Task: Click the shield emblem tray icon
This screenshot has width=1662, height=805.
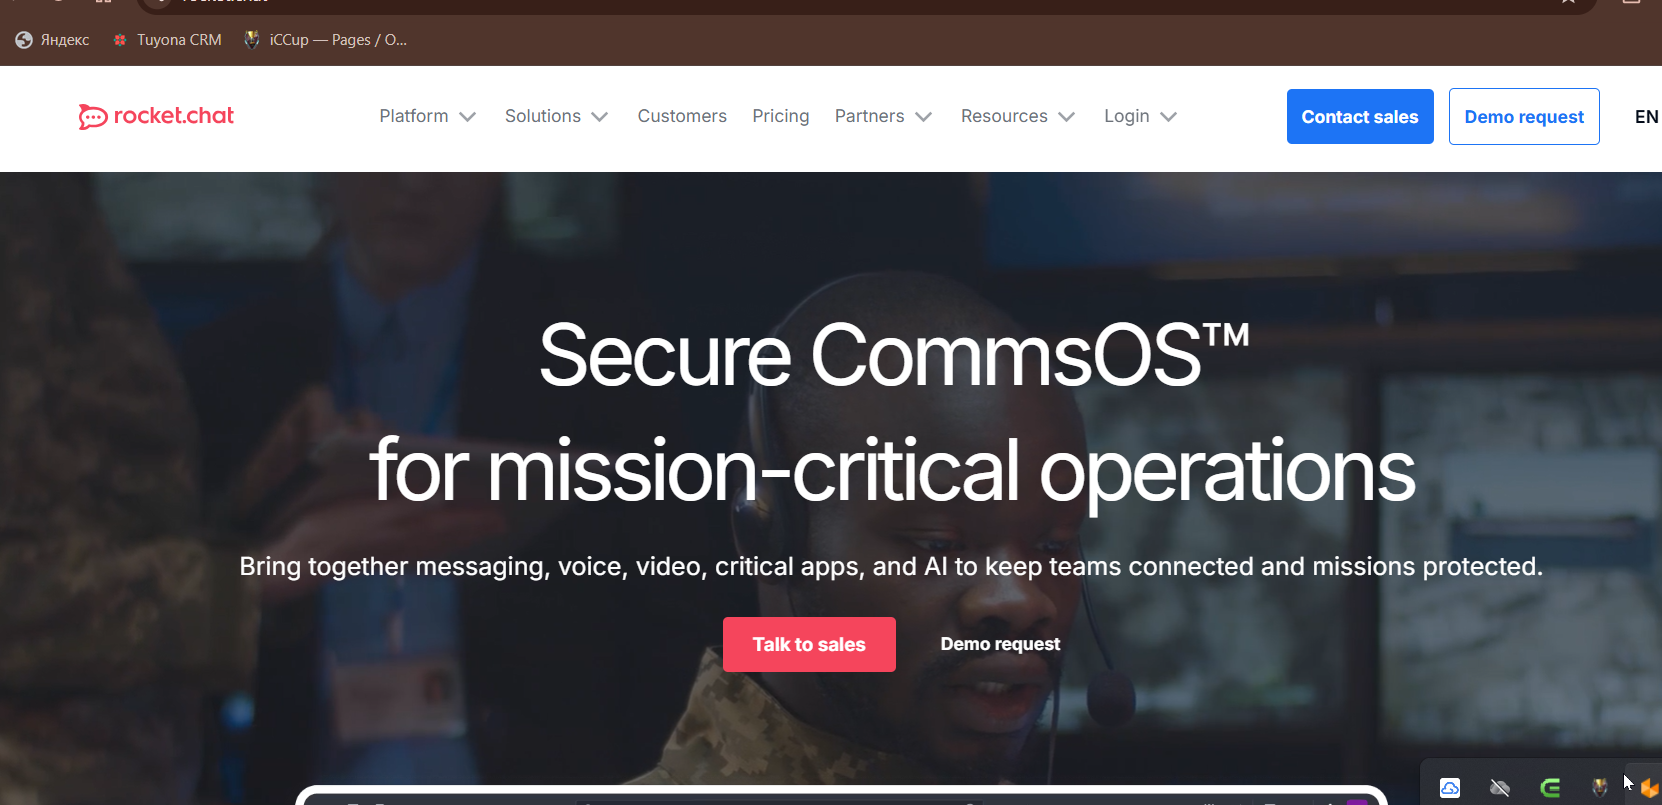Action: [x=1600, y=788]
